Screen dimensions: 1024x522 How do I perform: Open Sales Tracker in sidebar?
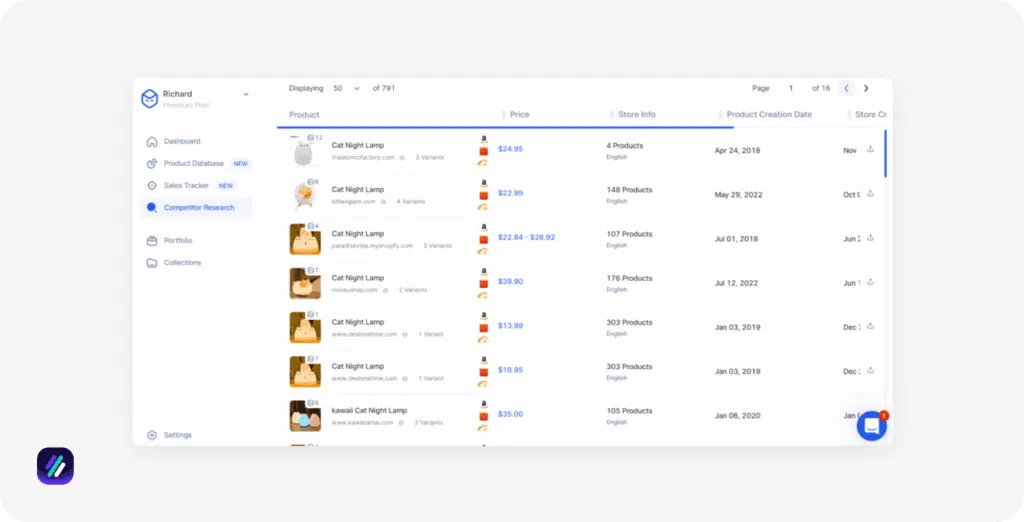click(x=186, y=186)
